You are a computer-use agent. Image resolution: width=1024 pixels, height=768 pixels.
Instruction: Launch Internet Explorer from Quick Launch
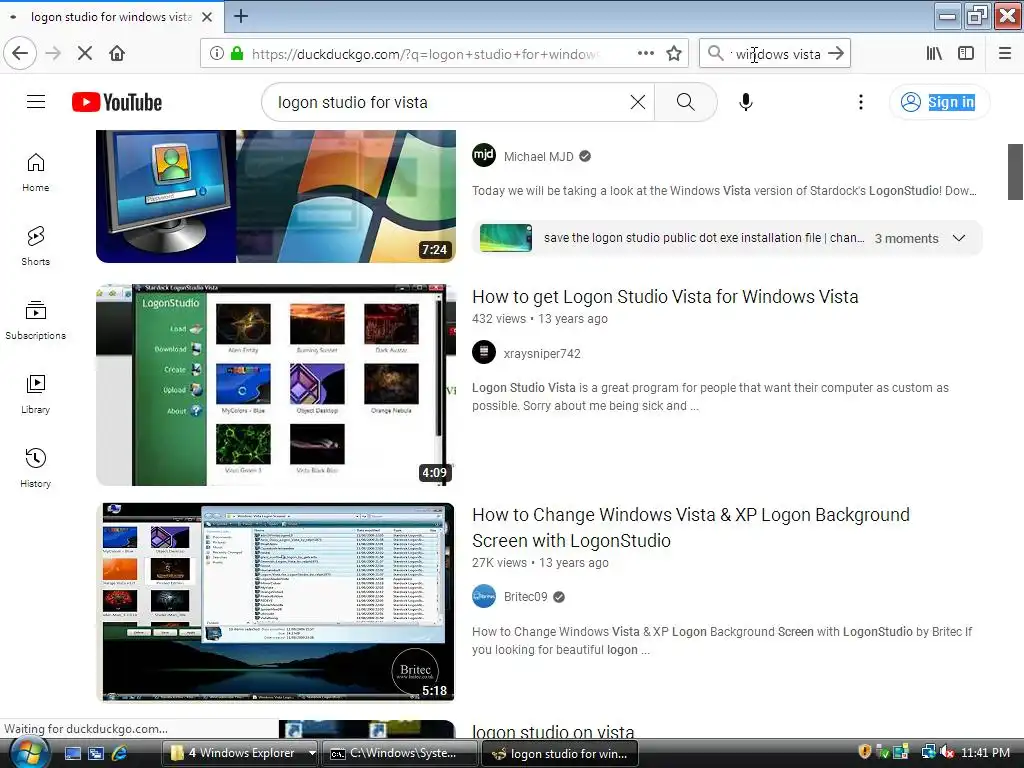119,753
